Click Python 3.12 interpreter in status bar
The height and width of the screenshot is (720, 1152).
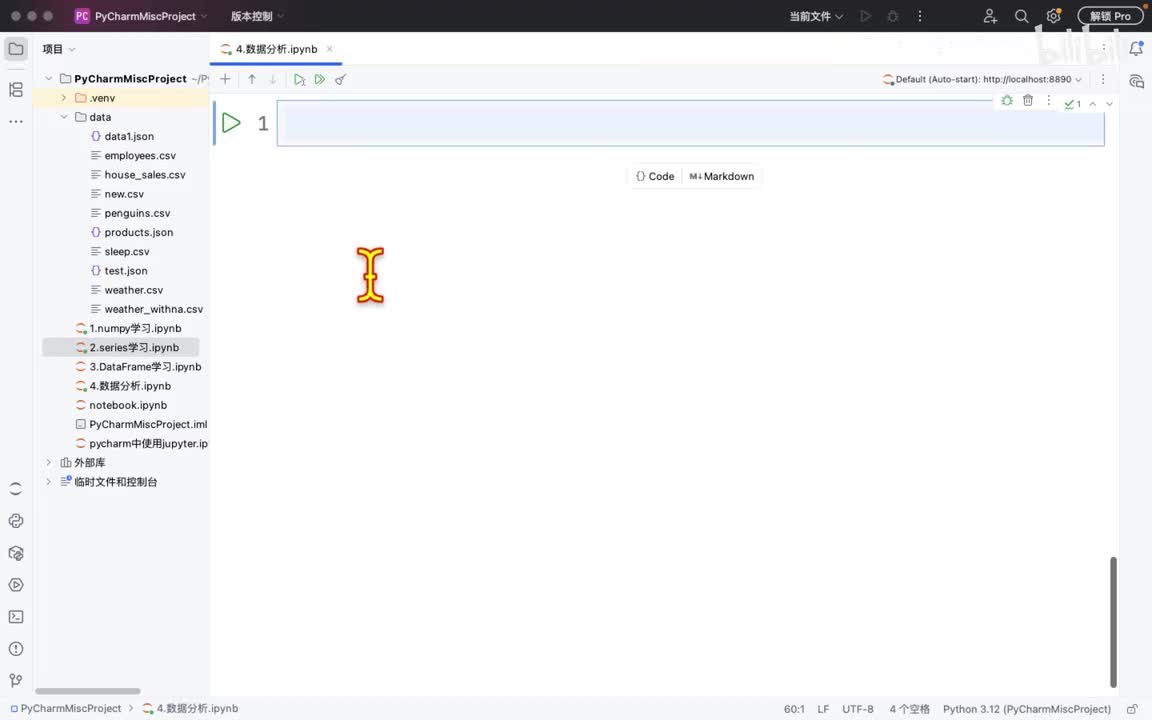coord(1026,709)
